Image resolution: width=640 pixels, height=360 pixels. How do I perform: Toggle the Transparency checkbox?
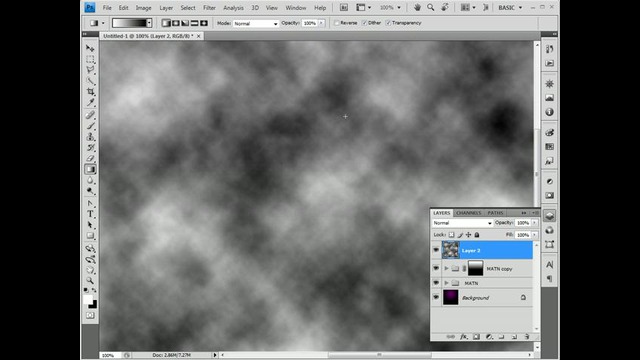coord(388,23)
